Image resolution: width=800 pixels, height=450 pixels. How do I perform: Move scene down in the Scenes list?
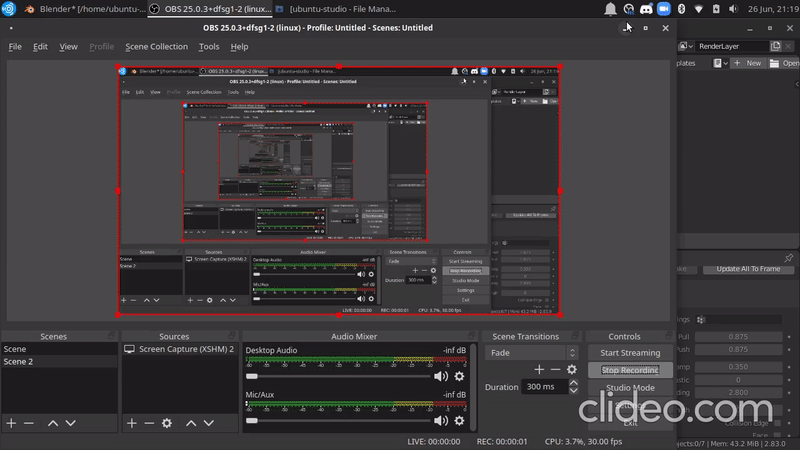70,423
